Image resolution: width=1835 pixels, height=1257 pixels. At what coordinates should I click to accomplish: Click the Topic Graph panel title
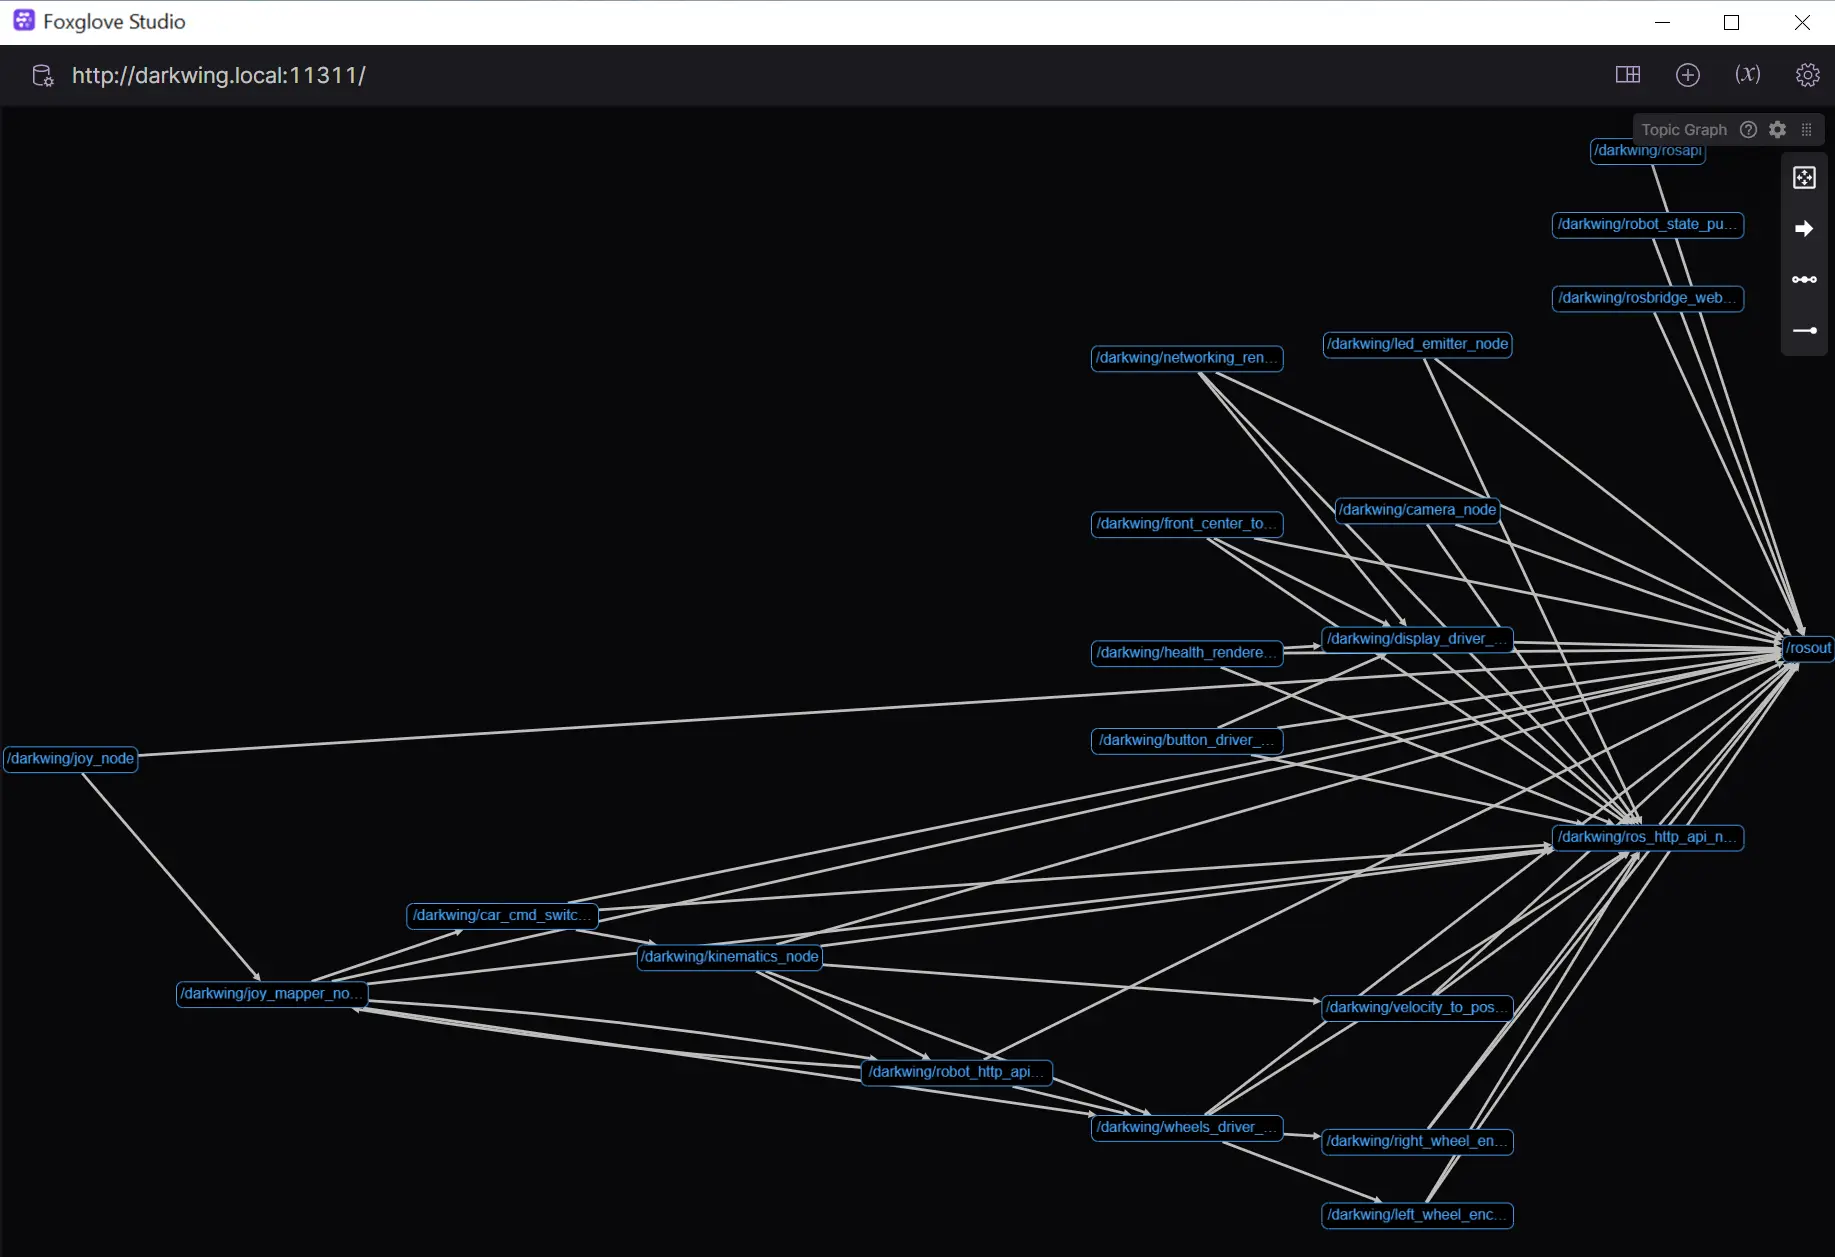pyautogui.click(x=1683, y=129)
